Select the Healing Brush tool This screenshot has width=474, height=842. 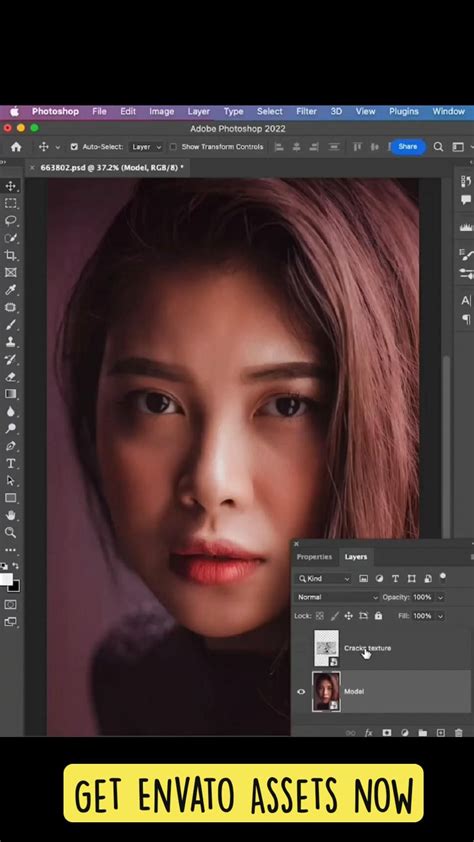[x=10, y=307]
